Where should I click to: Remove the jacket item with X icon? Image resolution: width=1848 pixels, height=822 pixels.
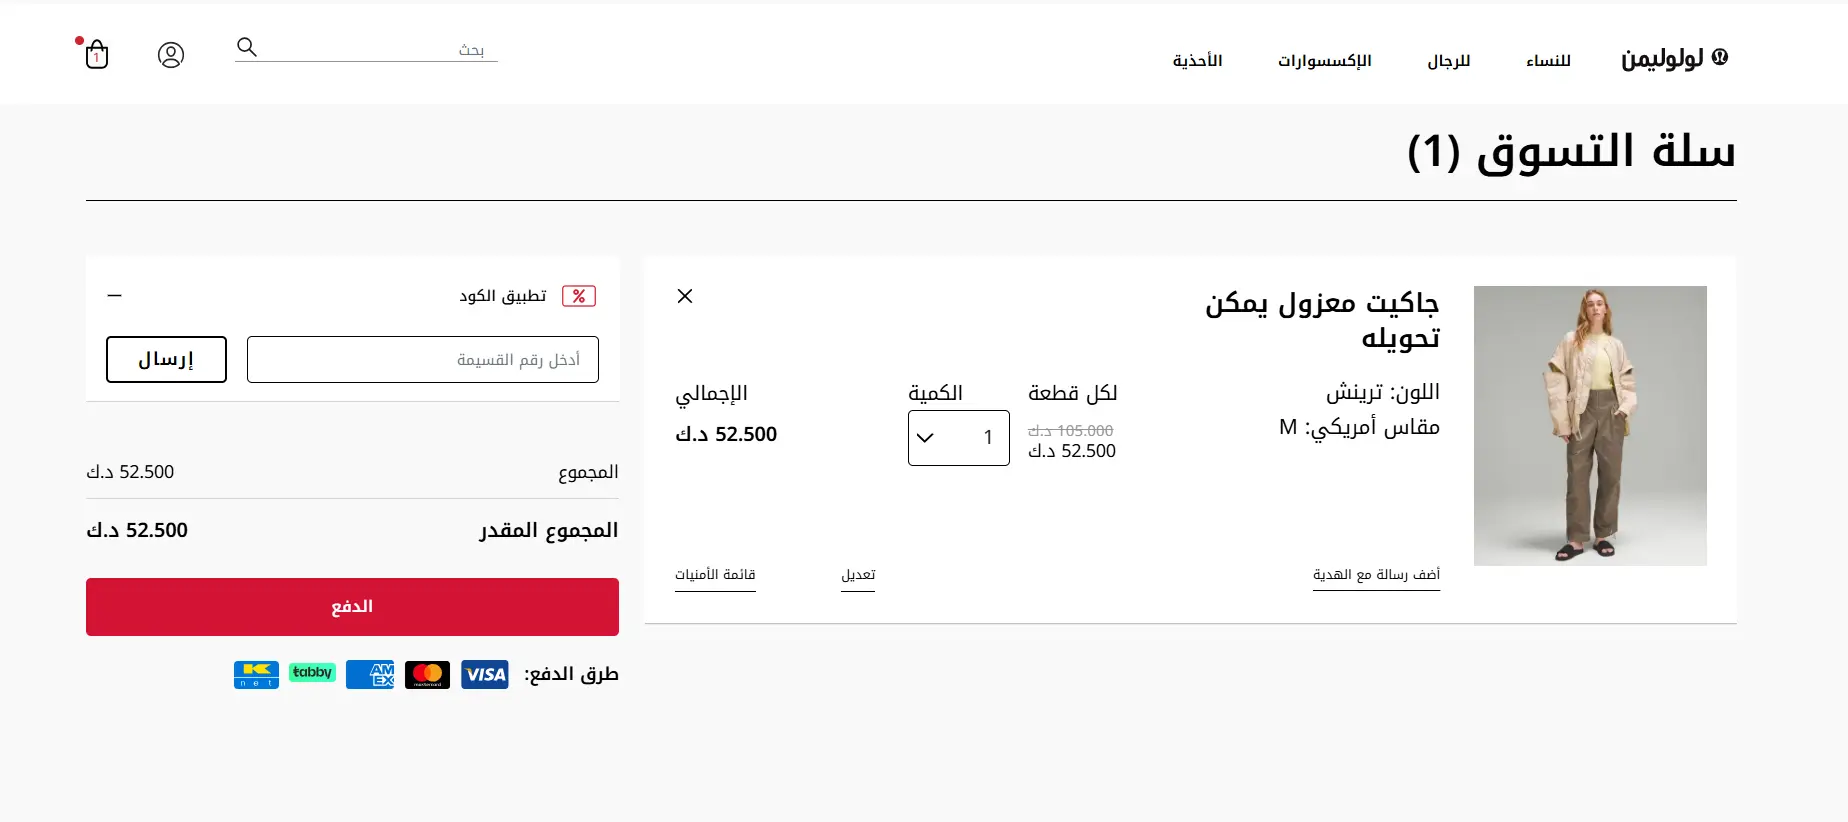pyautogui.click(x=685, y=296)
